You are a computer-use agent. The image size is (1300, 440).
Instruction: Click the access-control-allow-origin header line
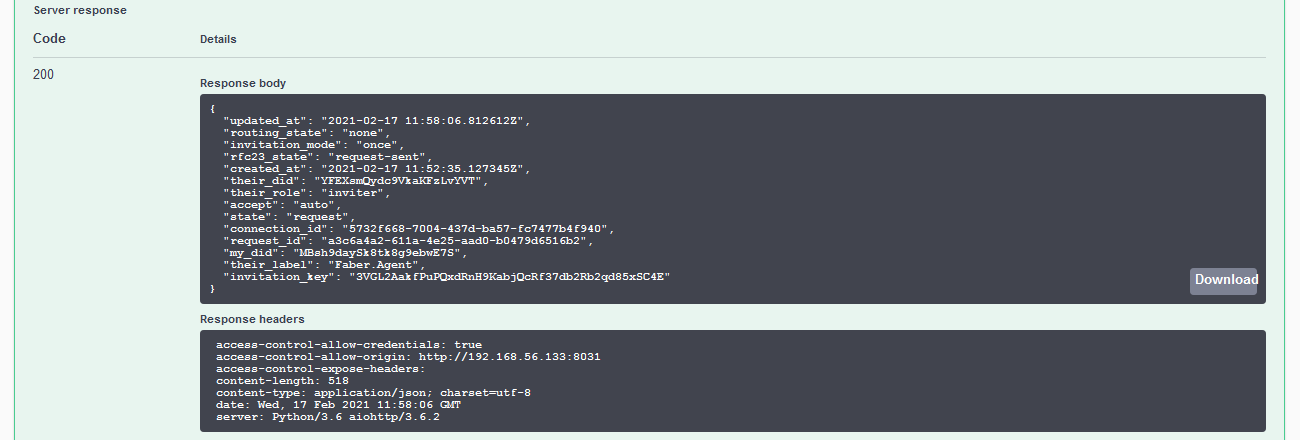408,356
